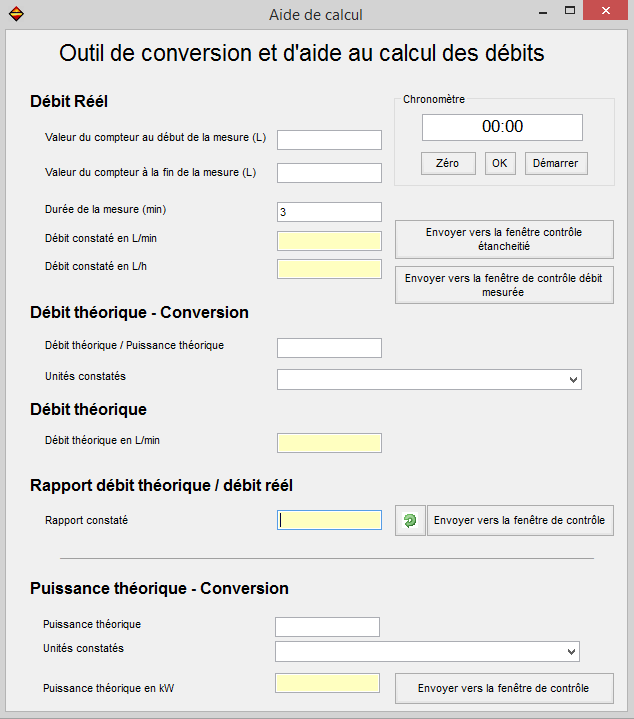Viewport: 634px width, 719px height.
Task: Click the green refresh icon beside Rapport constaté
Action: (410, 520)
